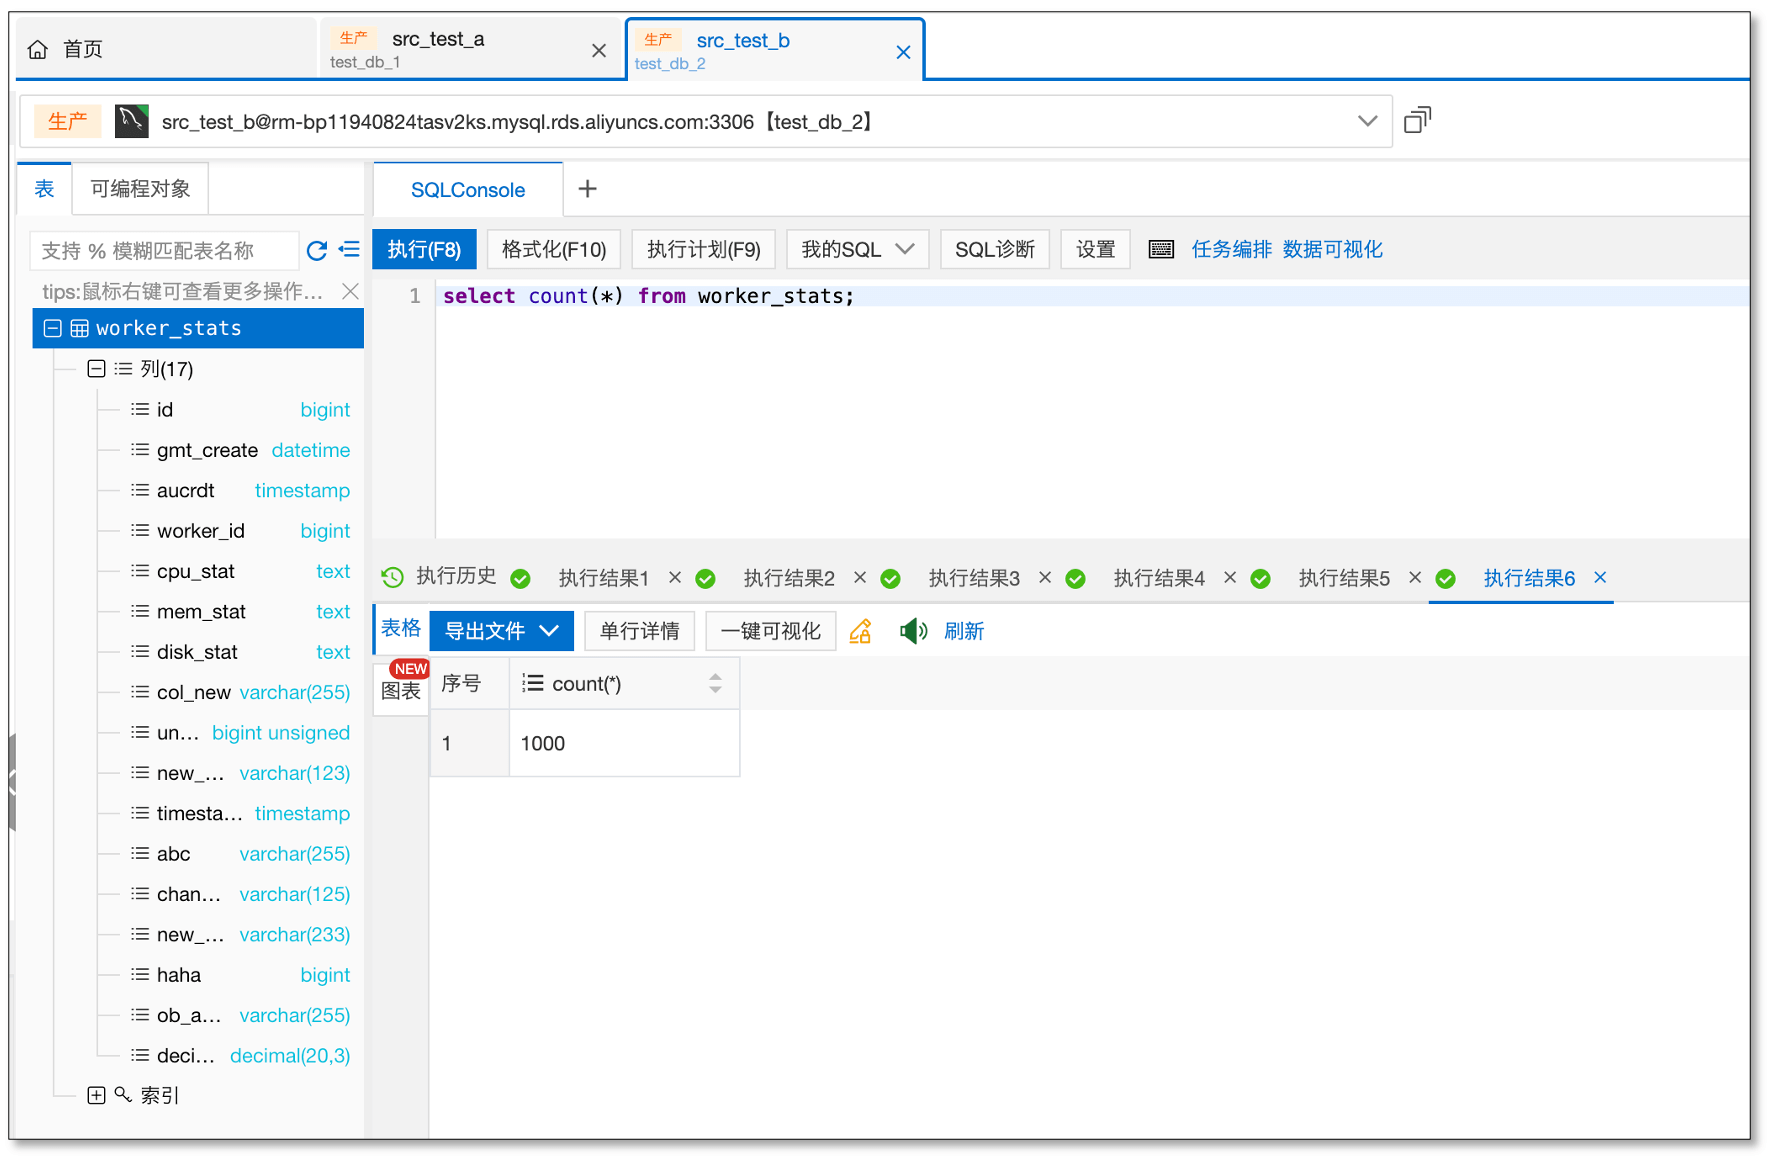
Task: Click the collapse table list icon
Action: coord(349,250)
